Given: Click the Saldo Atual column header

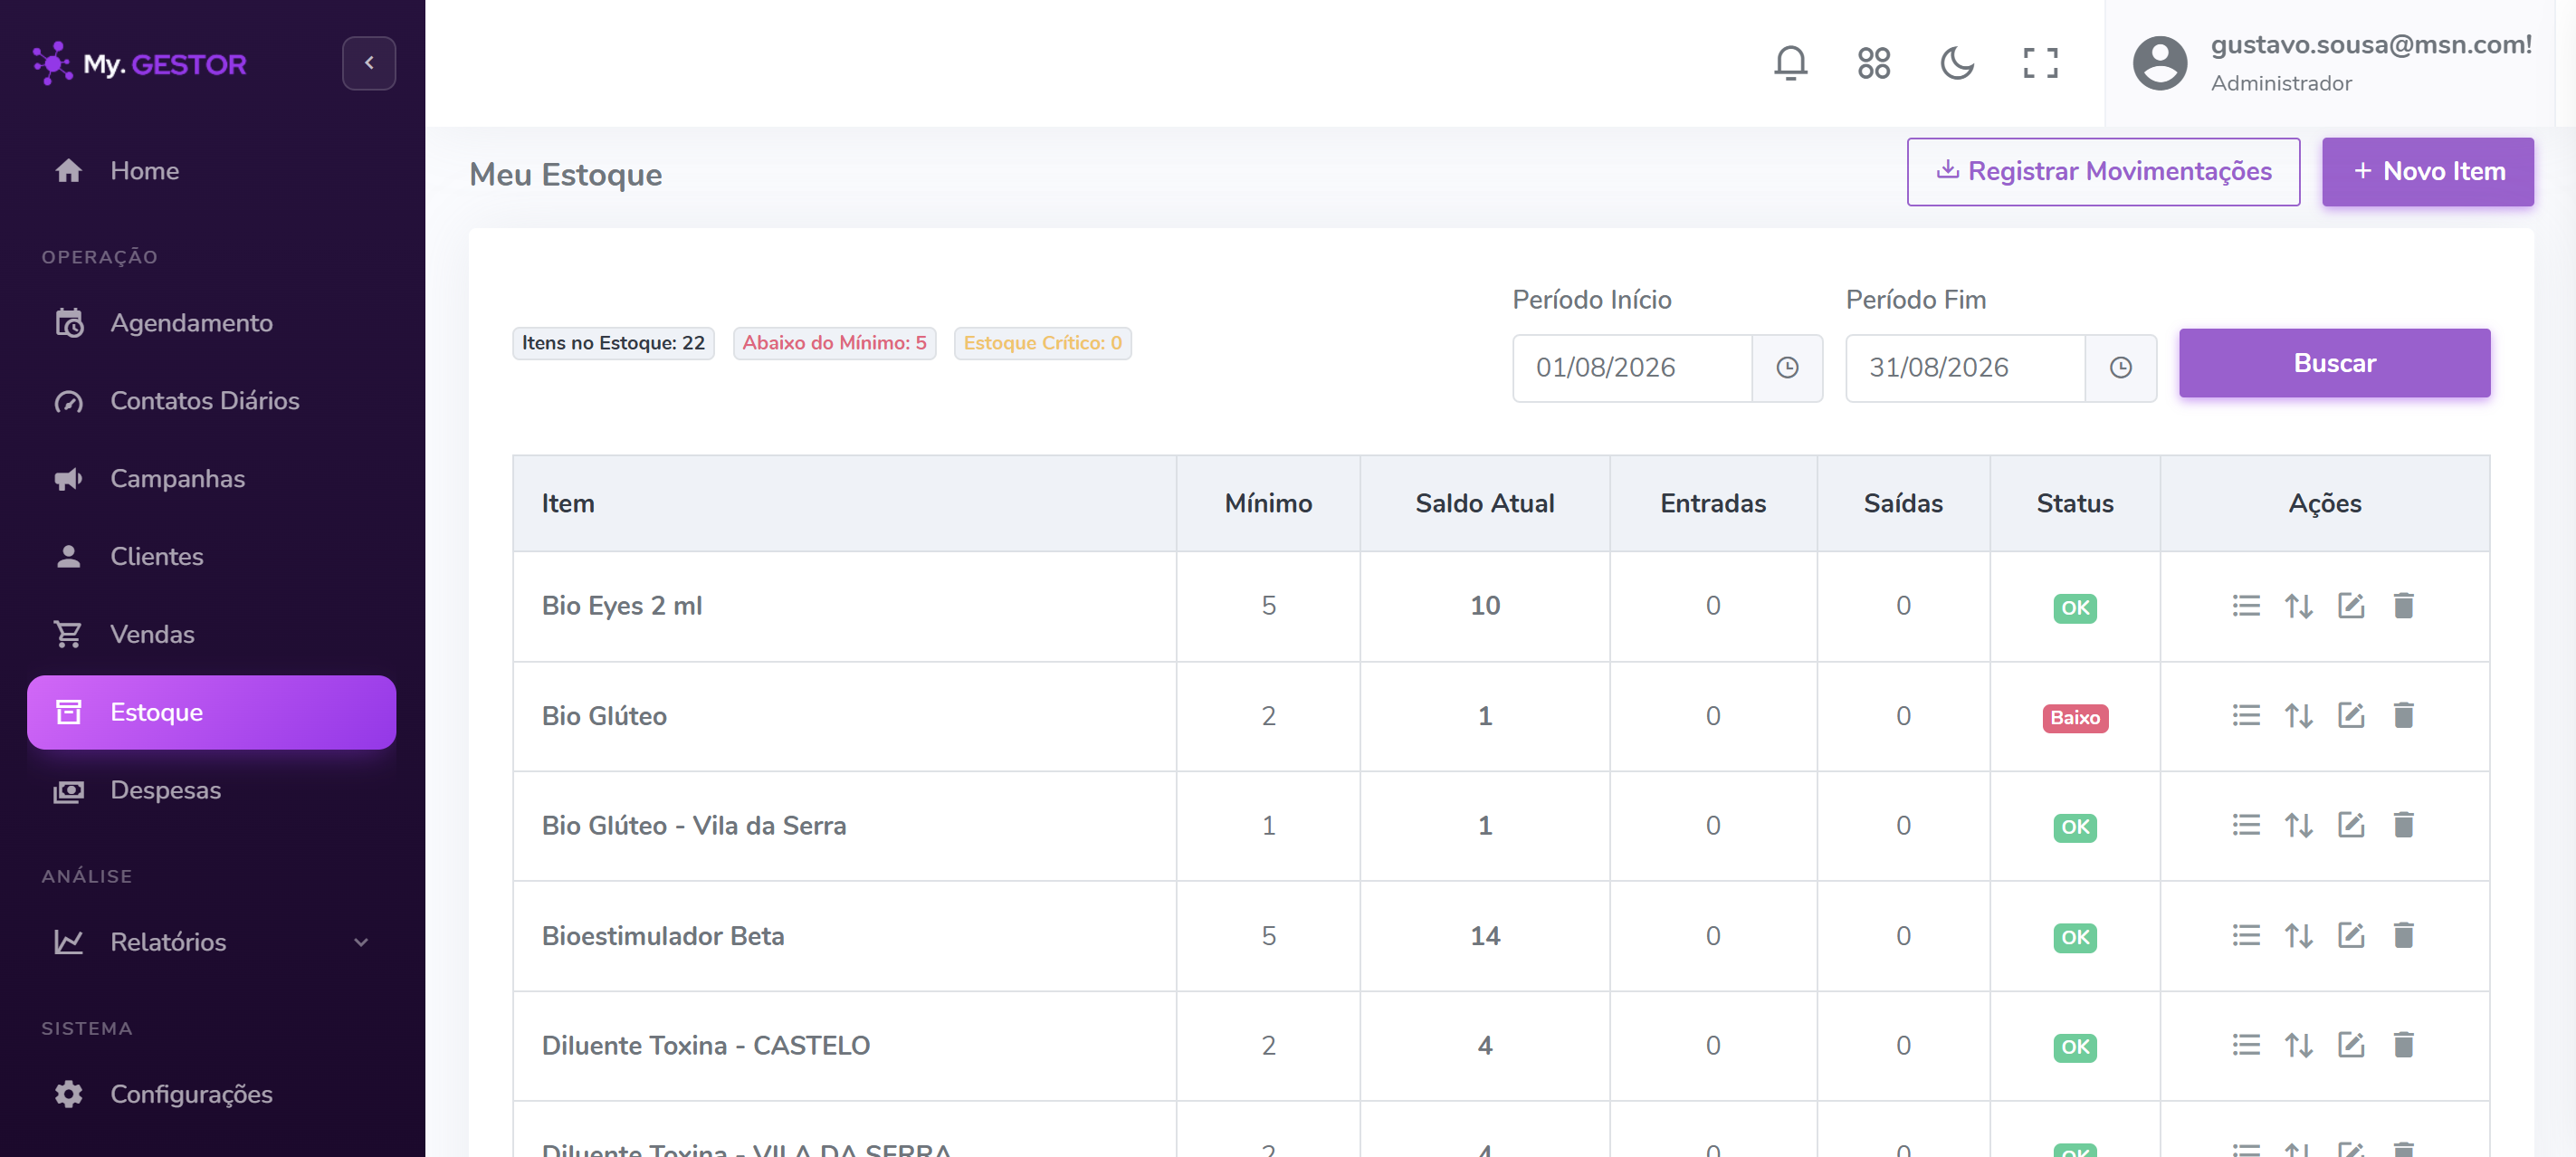Looking at the screenshot, I should coord(1484,503).
